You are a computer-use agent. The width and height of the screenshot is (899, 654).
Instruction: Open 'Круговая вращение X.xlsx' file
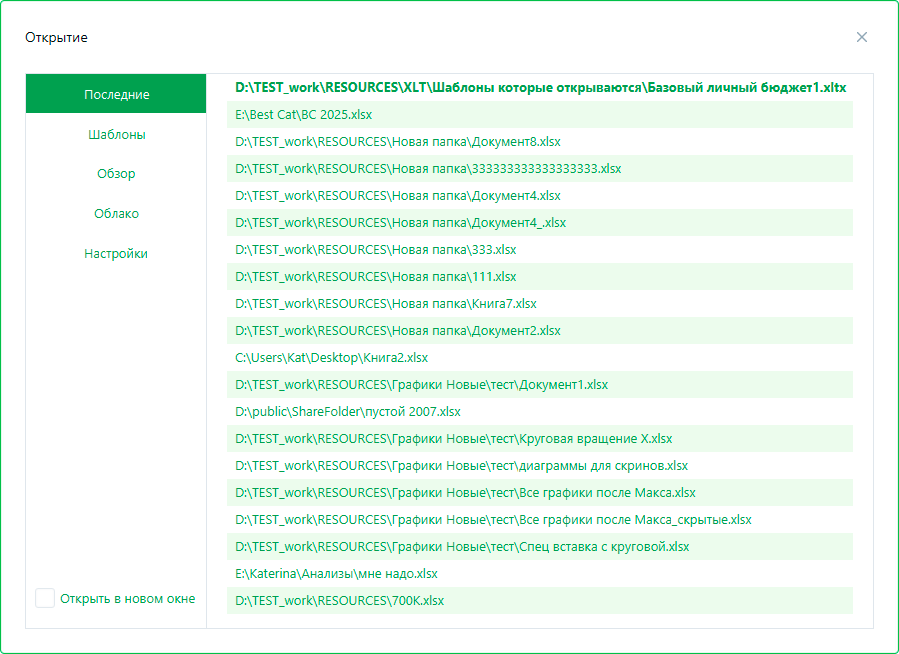454,439
